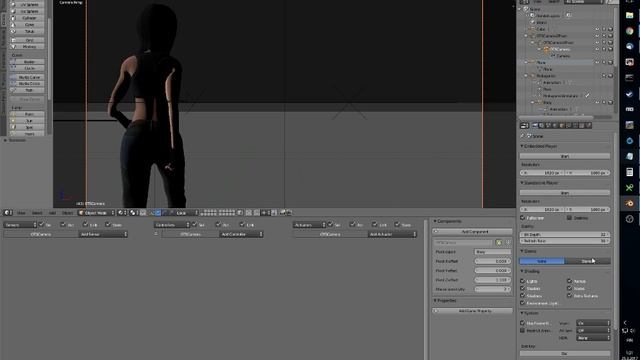Click Add Component button
The image size is (640, 360).
pyautogui.click(x=473, y=231)
